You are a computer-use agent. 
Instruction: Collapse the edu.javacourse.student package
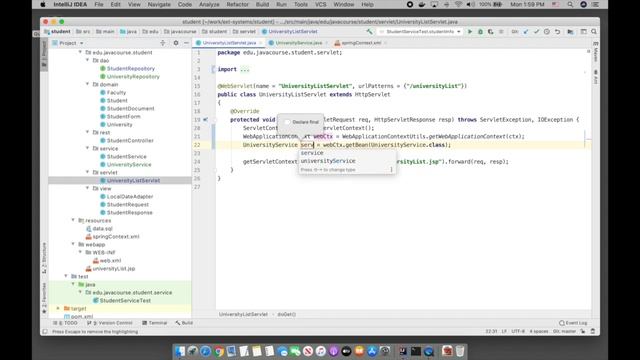[80, 52]
